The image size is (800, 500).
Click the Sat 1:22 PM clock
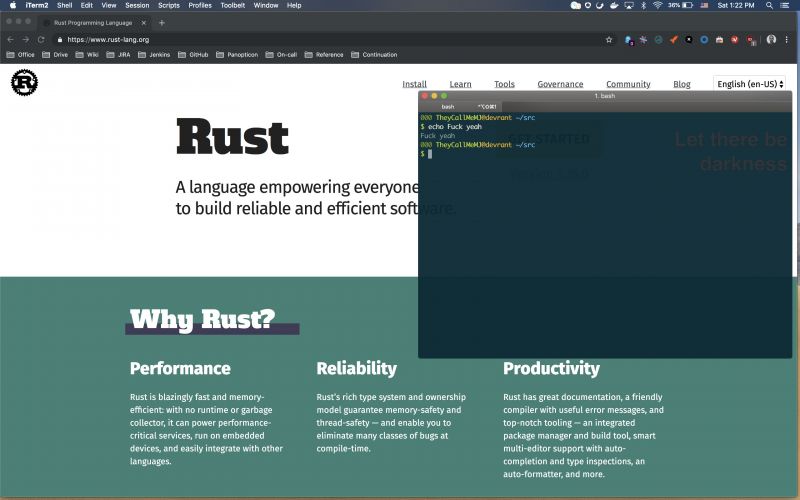736,5
